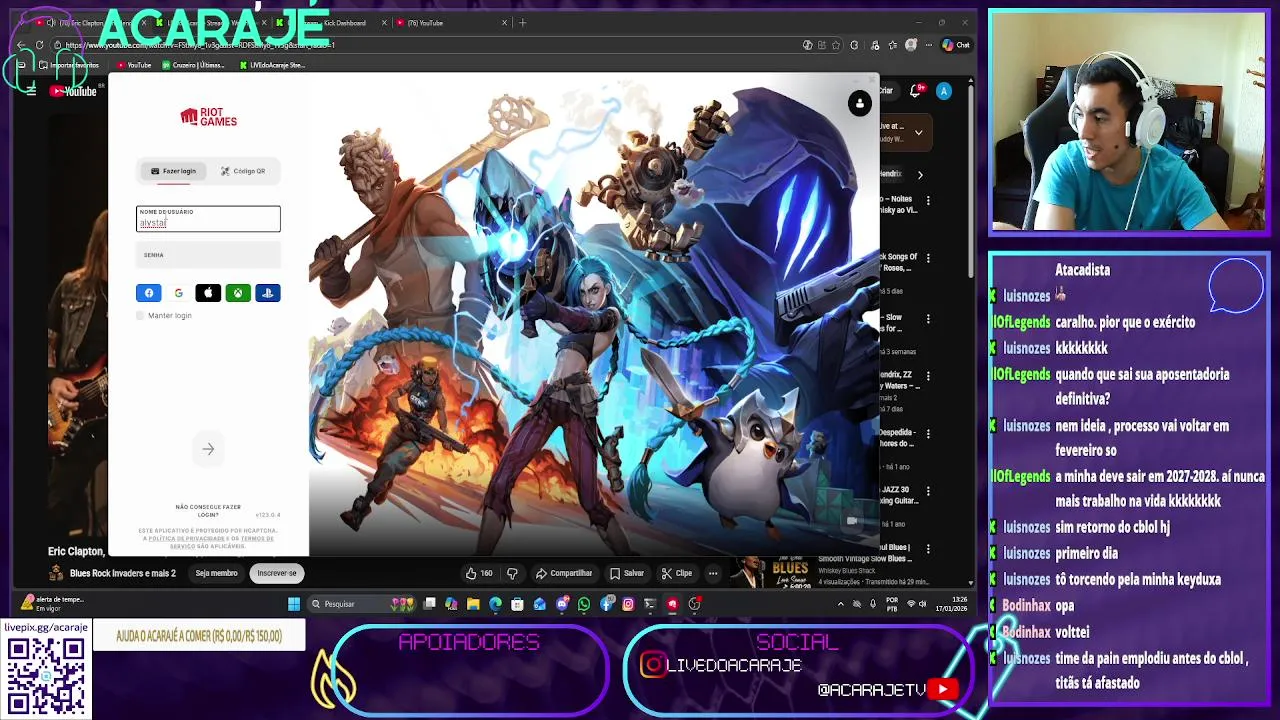
Task: Open File Explorer from the taskbar
Action: (473, 604)
